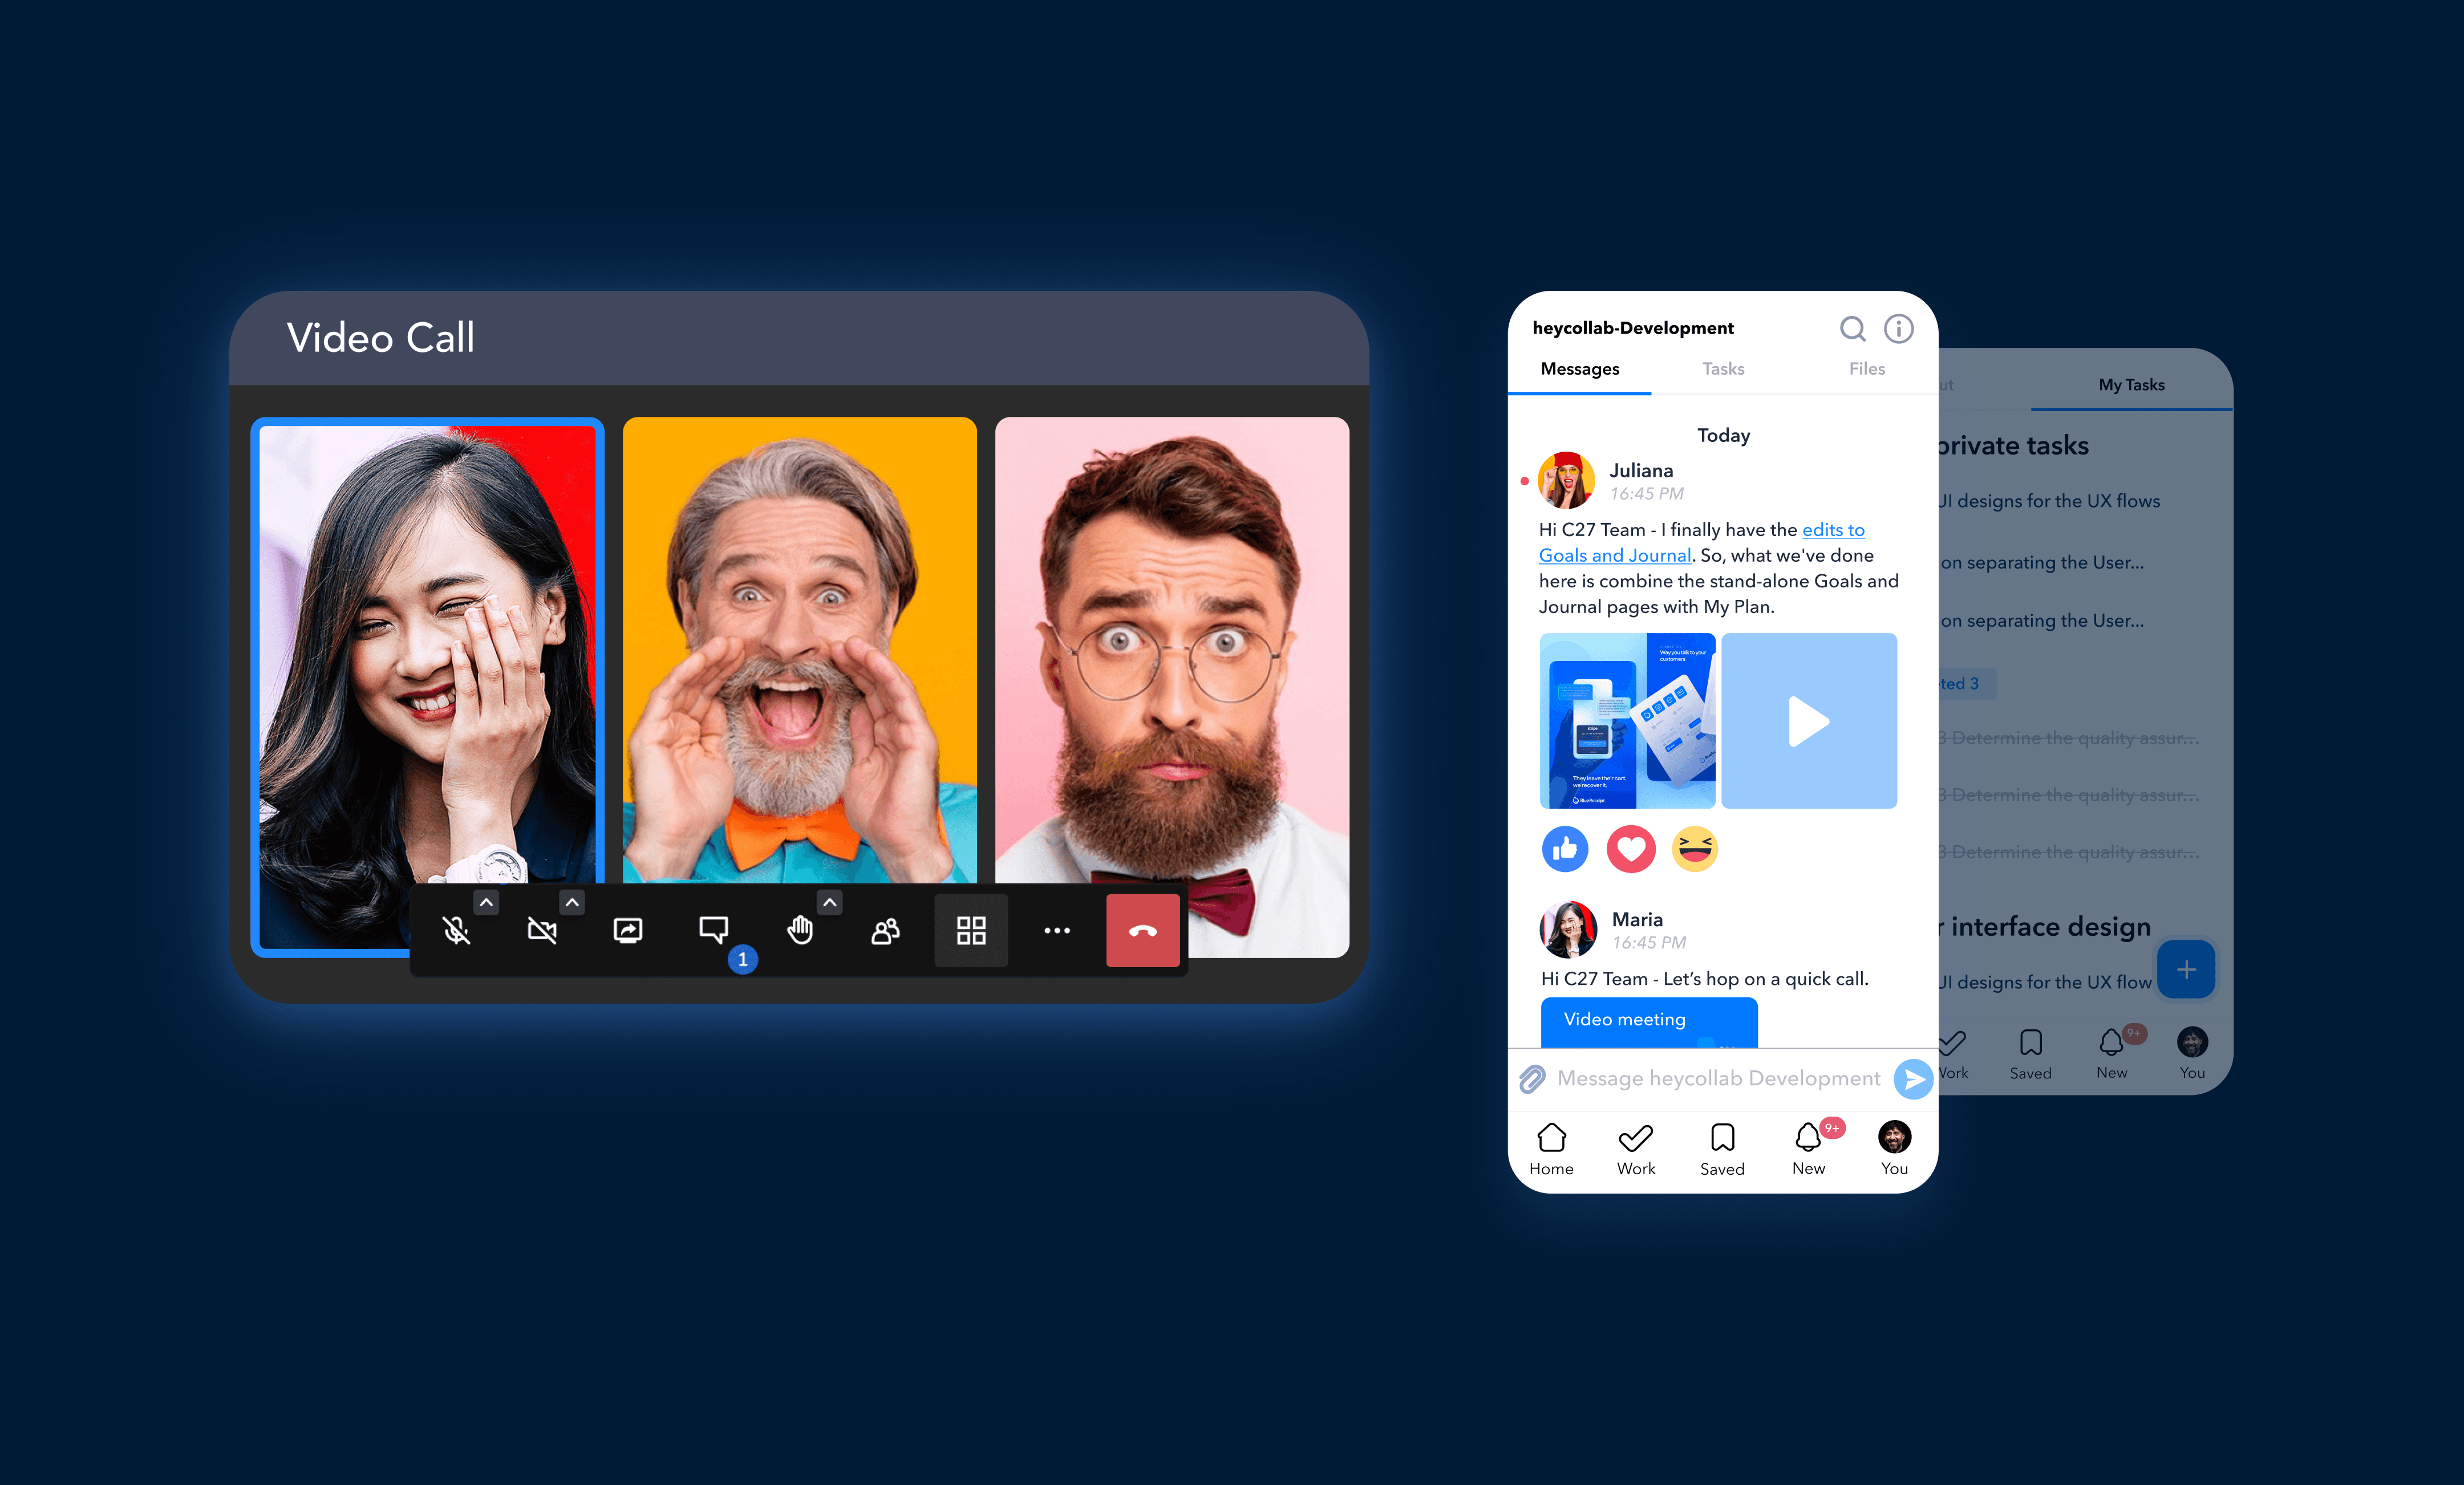Hang up with the red end-call button

point(1143,931)
